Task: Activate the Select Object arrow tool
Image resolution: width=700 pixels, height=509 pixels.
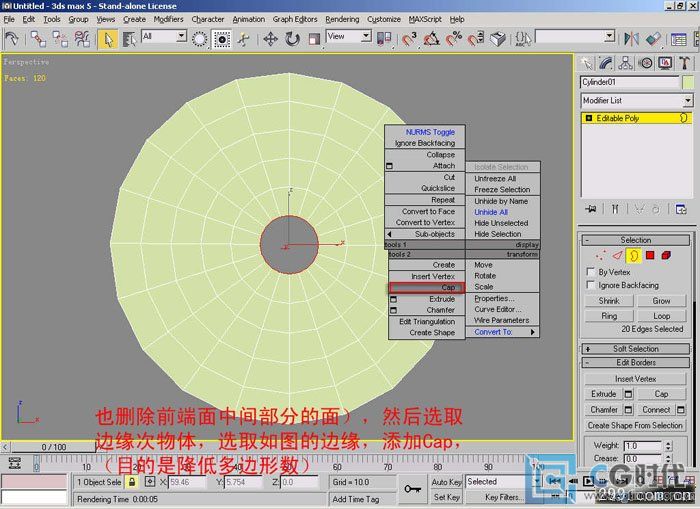Action: 108,39
